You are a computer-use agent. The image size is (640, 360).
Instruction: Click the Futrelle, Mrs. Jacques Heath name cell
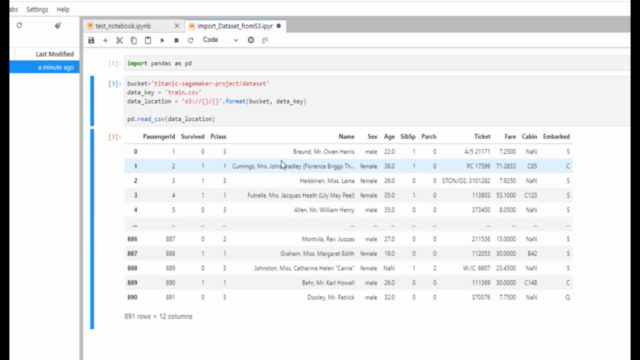click(x=301, y=196)
